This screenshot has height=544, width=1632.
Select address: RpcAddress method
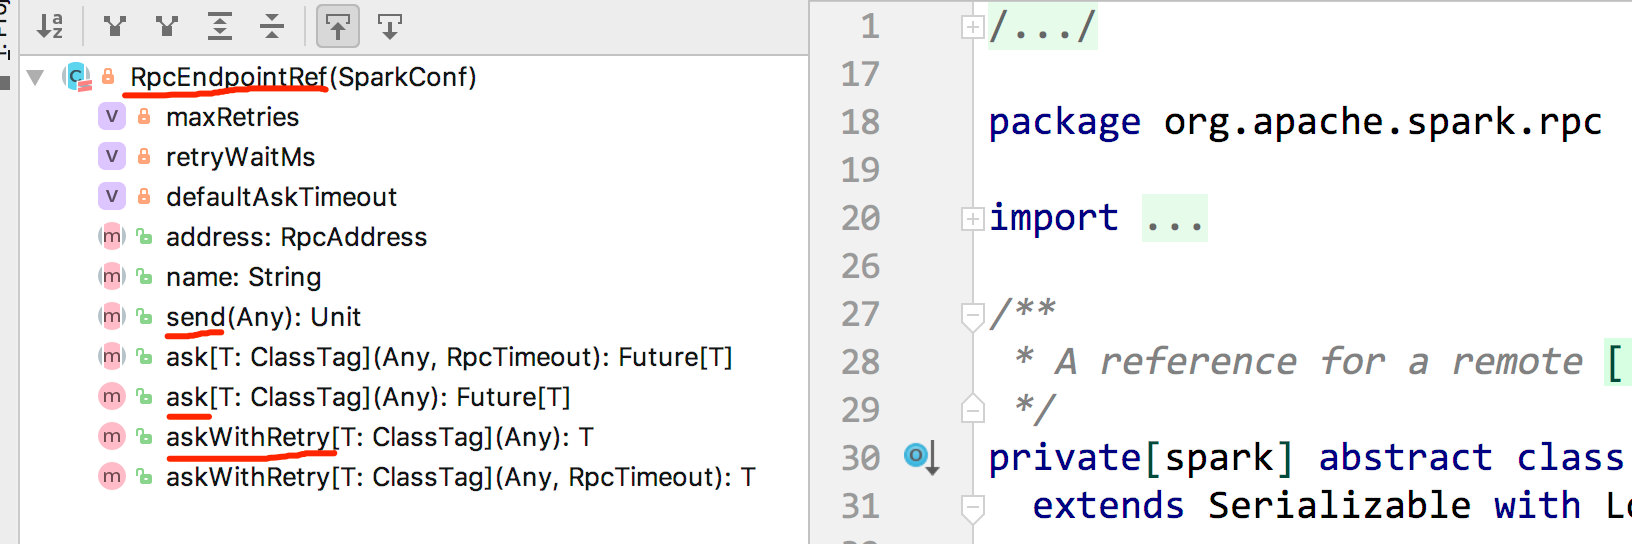pos(296,237)
